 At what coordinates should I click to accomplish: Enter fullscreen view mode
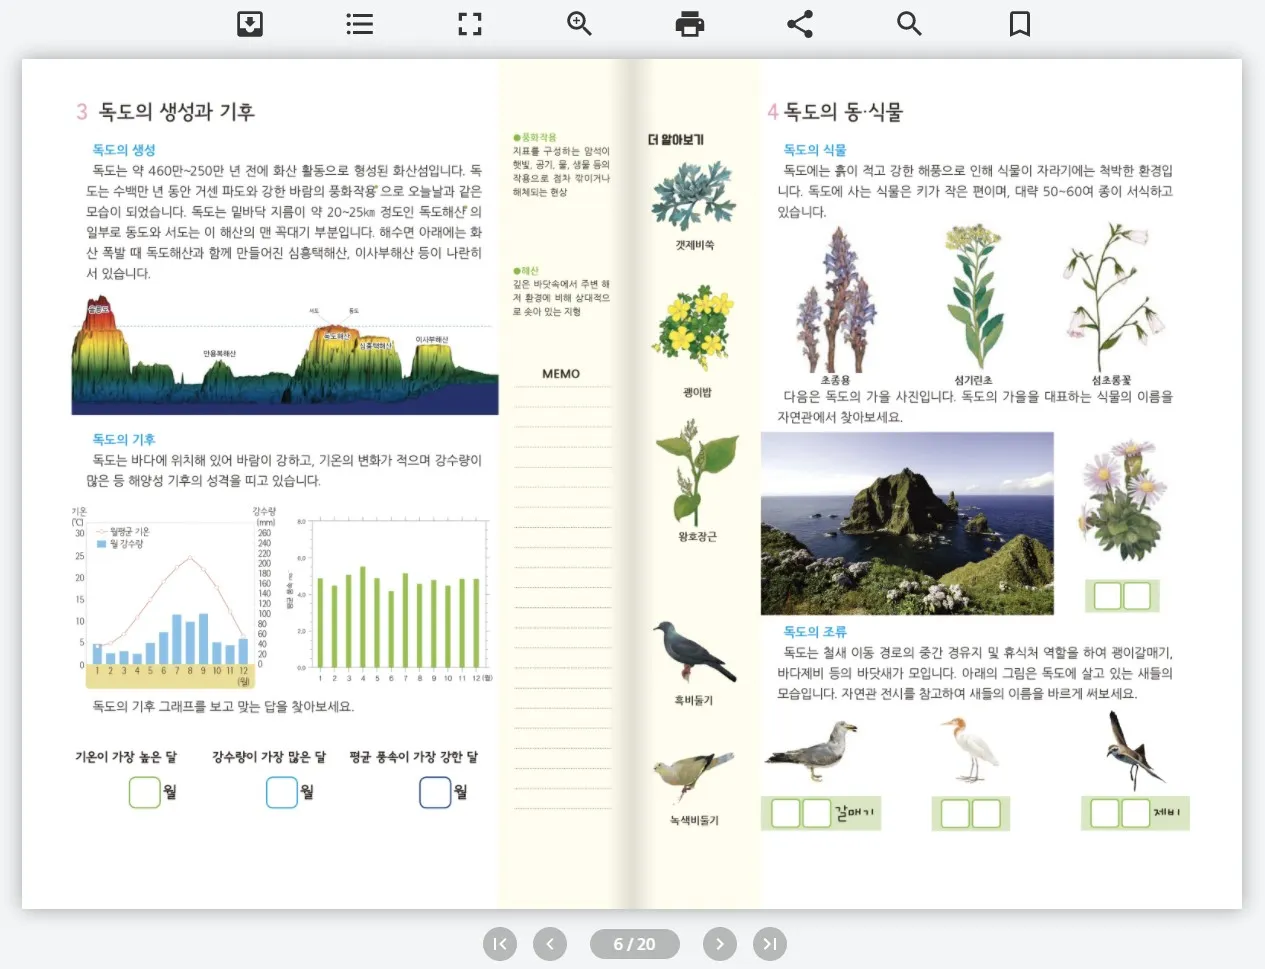470,24
